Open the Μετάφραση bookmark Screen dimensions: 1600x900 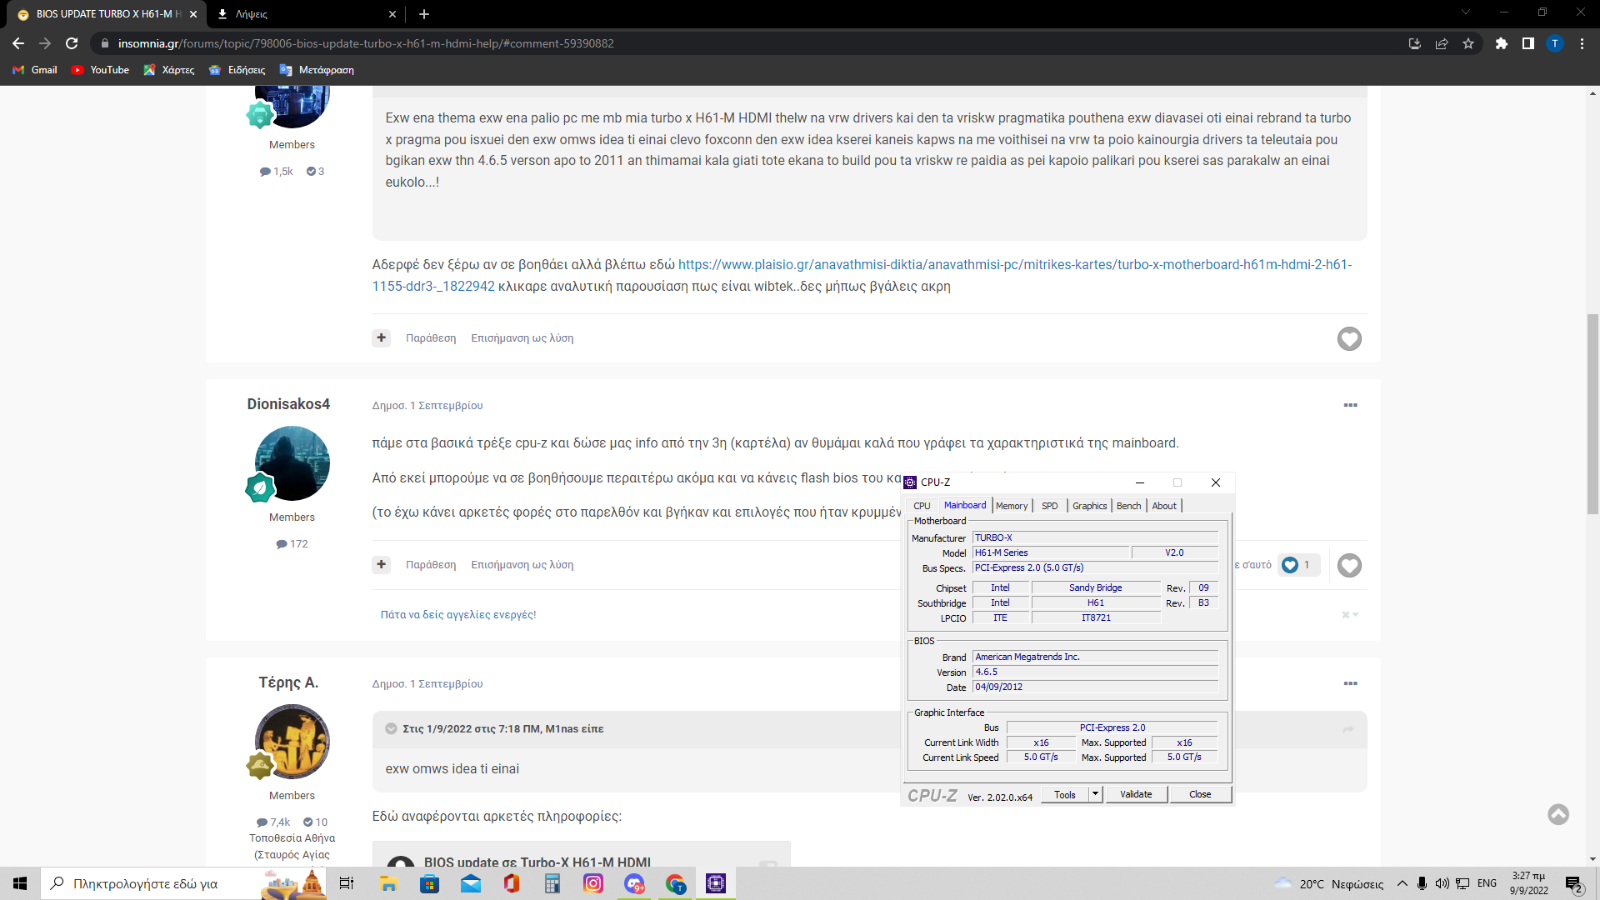317,70
